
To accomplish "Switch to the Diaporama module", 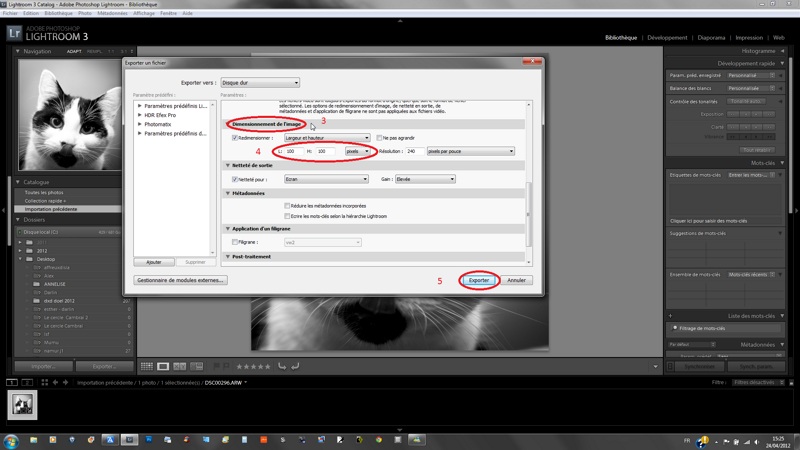I will click(x=711, y=38).
